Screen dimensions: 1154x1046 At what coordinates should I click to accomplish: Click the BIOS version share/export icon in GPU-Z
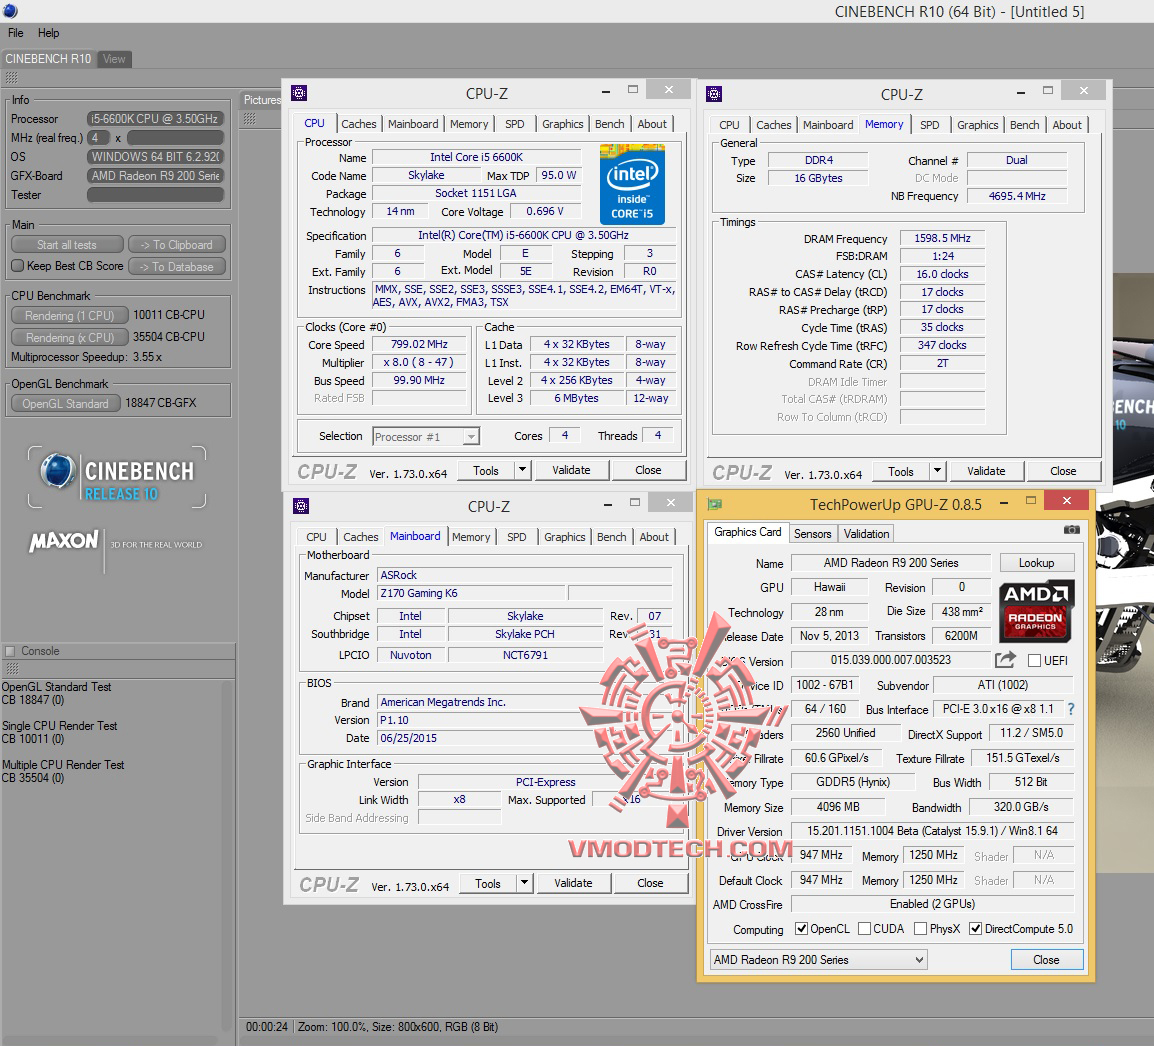(x=1005, y=660)
